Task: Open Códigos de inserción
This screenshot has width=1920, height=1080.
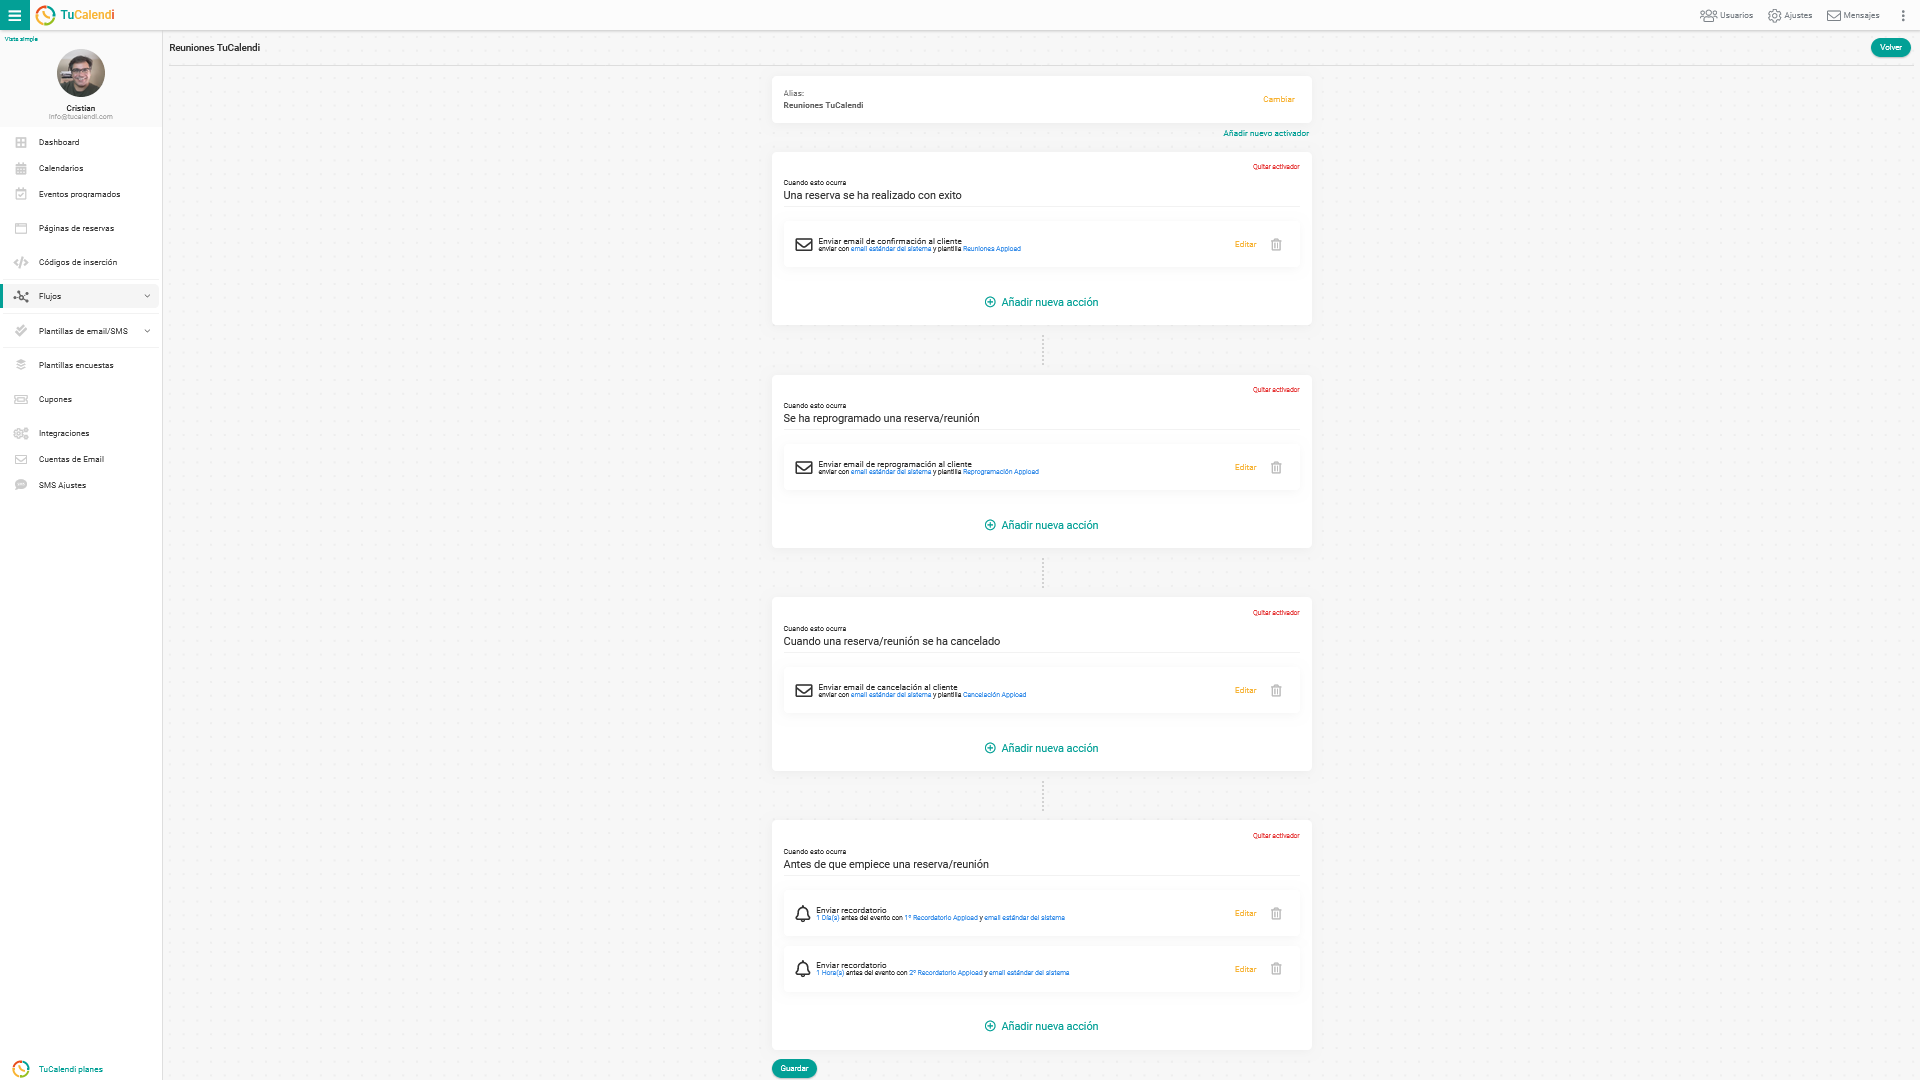Action: (80, 262)
